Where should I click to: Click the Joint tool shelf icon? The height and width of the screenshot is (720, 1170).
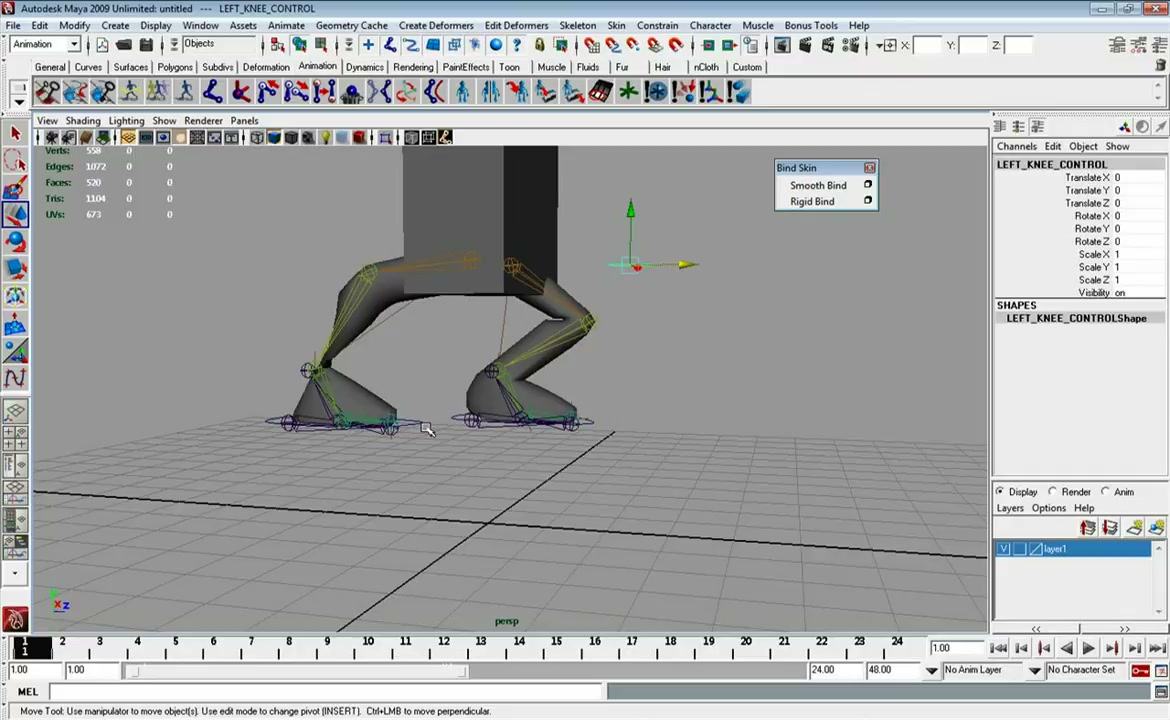pos(212,92)
